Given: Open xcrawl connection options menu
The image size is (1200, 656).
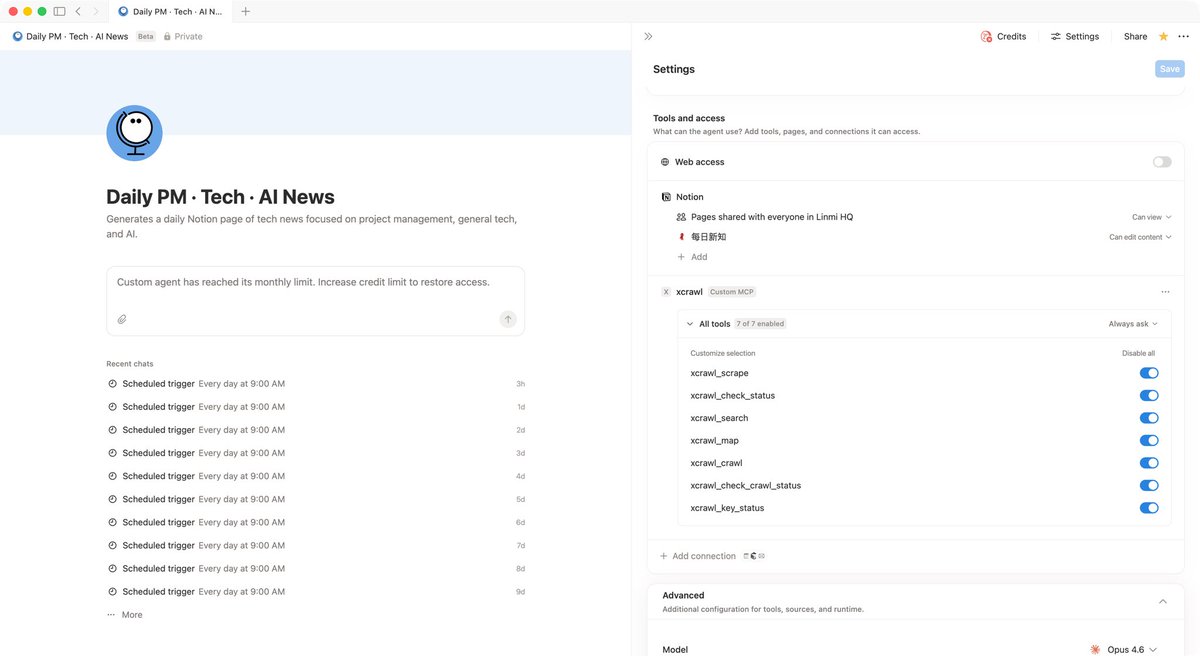Looking at the screenshot, I should (1165, 292).
